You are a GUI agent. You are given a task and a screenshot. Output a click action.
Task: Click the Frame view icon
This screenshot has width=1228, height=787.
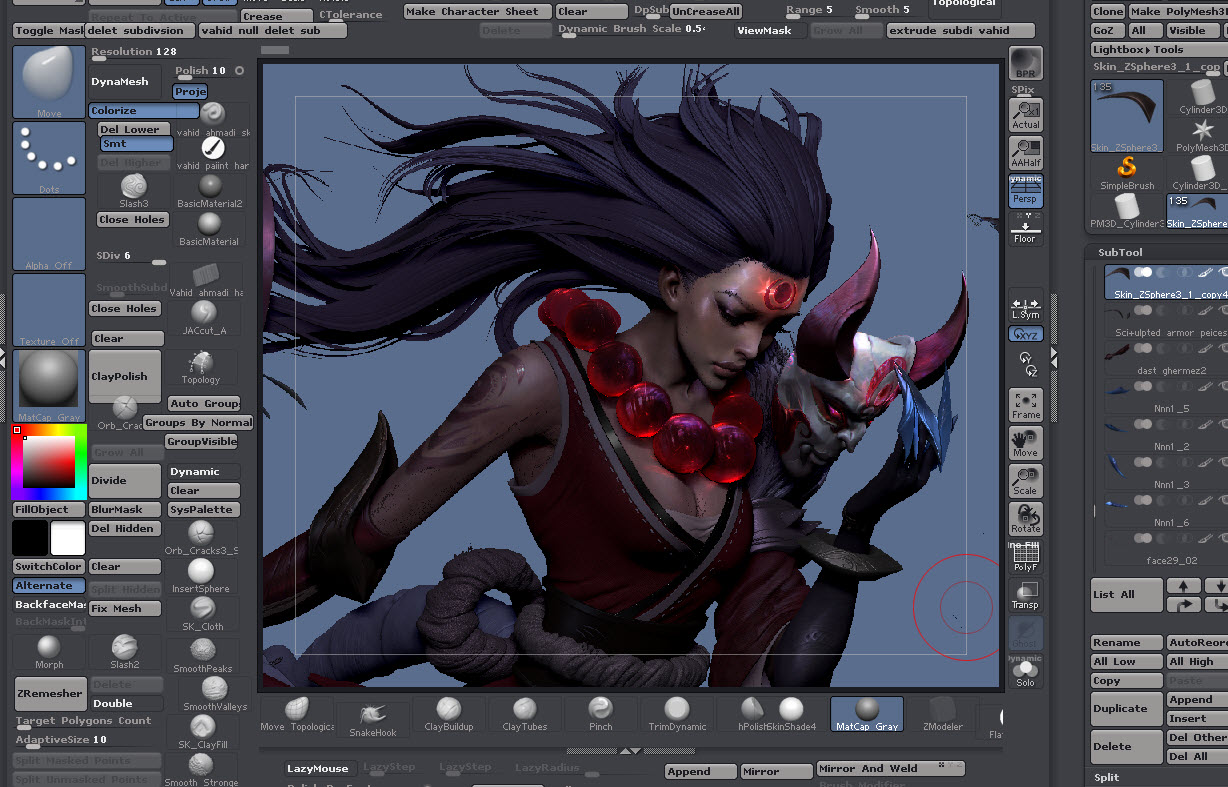[1025, 404]
